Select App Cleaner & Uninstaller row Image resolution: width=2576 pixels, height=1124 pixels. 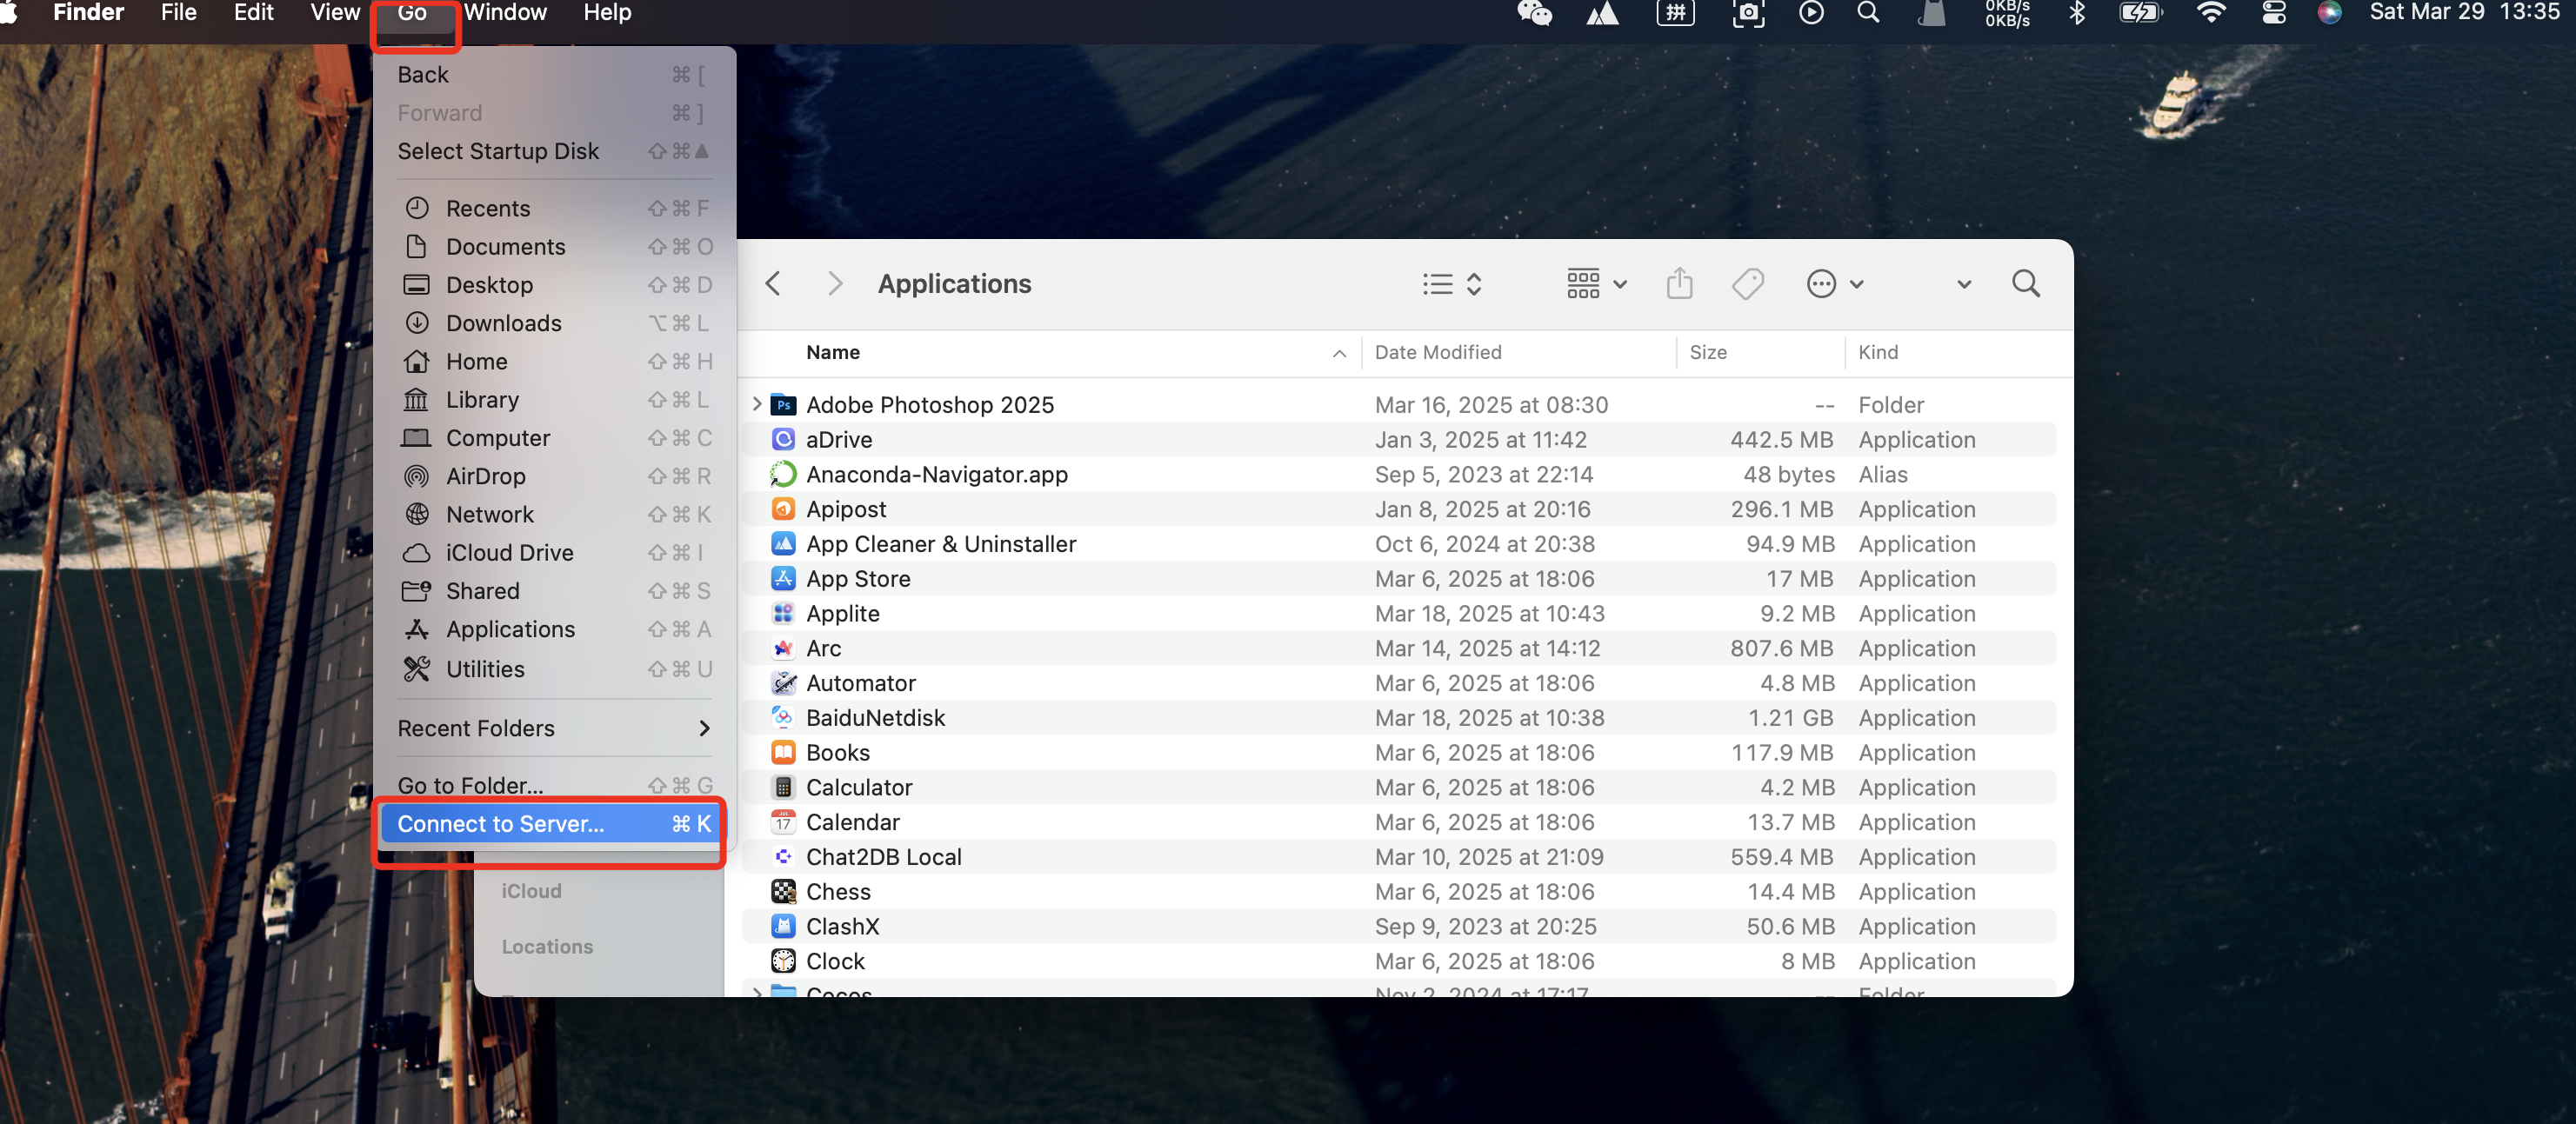[x=1398, y=544]
